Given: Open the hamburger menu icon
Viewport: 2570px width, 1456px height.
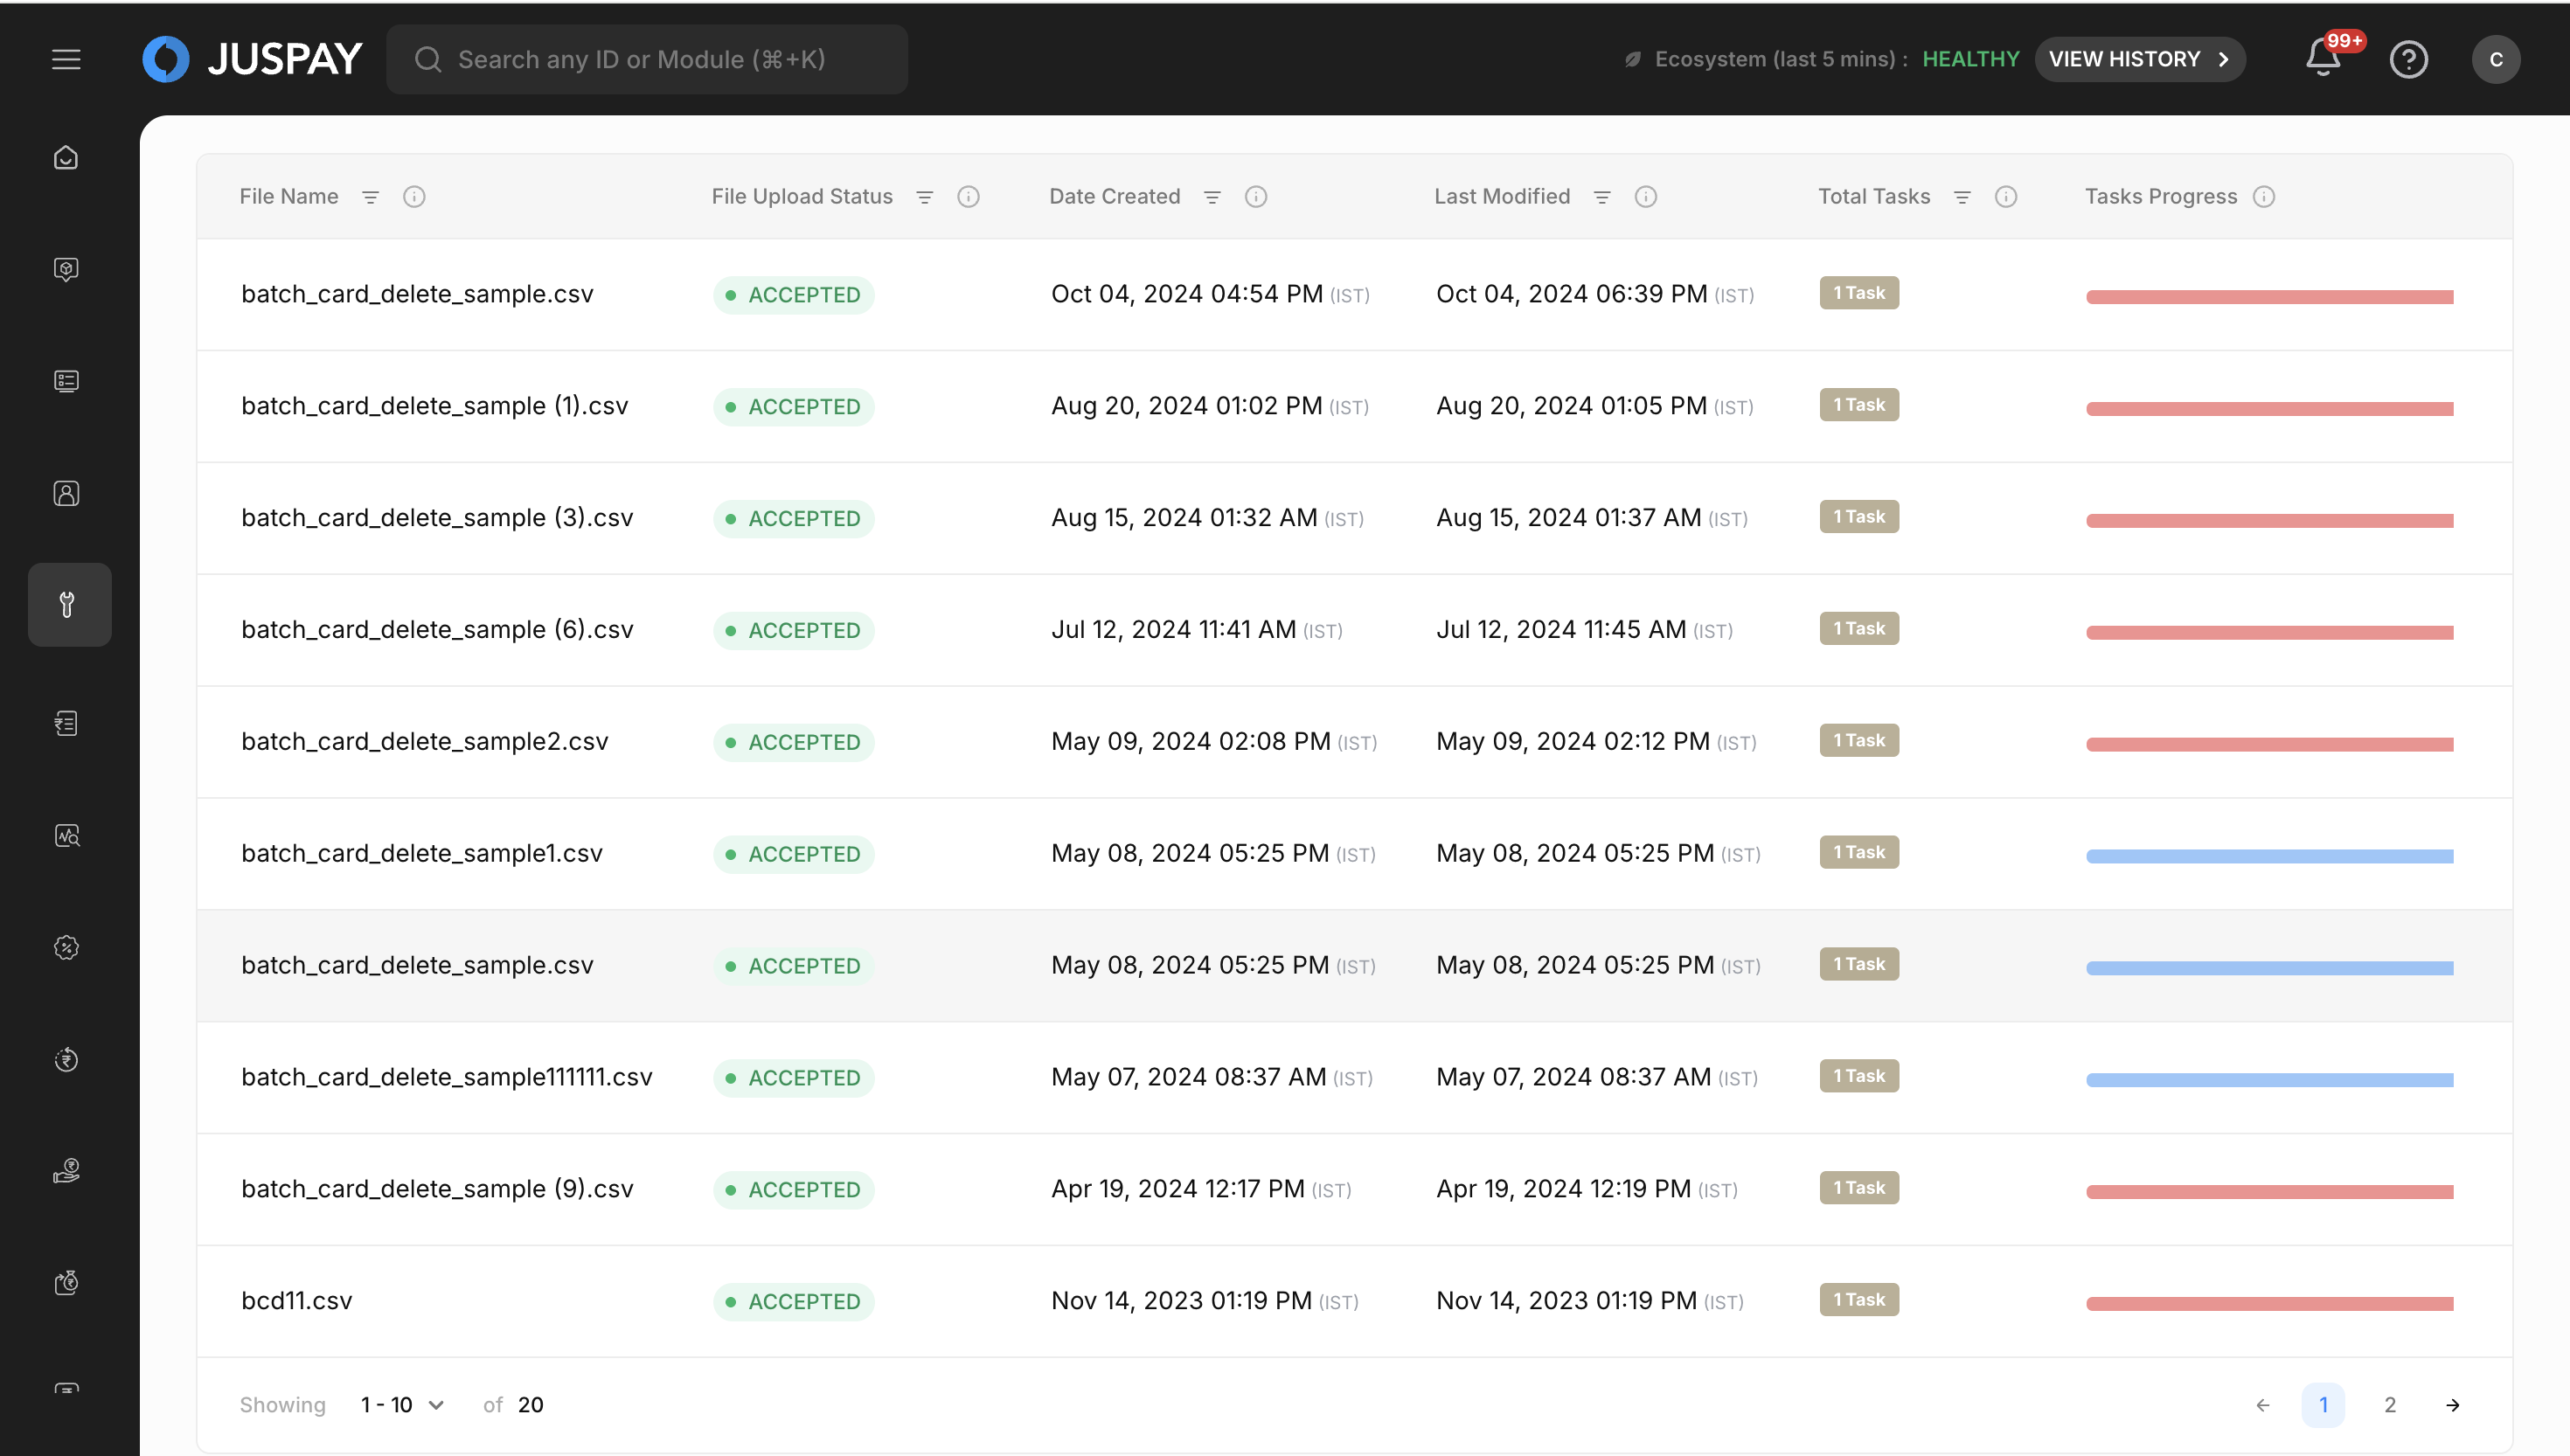Looking at the screenshot, I should point(66,59).
